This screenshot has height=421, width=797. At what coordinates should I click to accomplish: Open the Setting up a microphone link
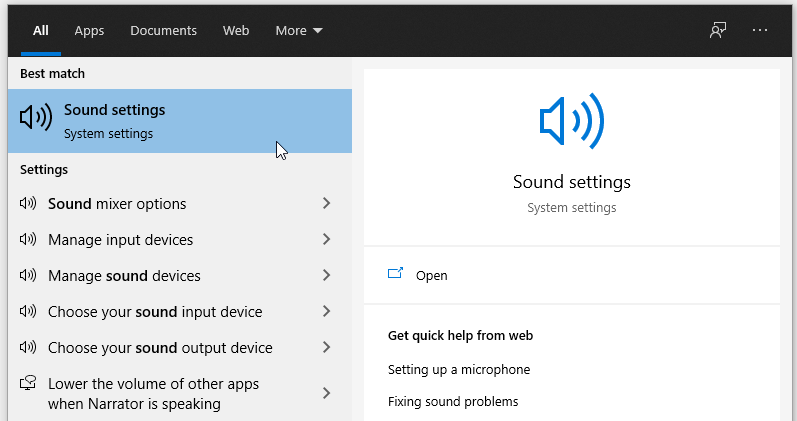(x=459, y=370)
